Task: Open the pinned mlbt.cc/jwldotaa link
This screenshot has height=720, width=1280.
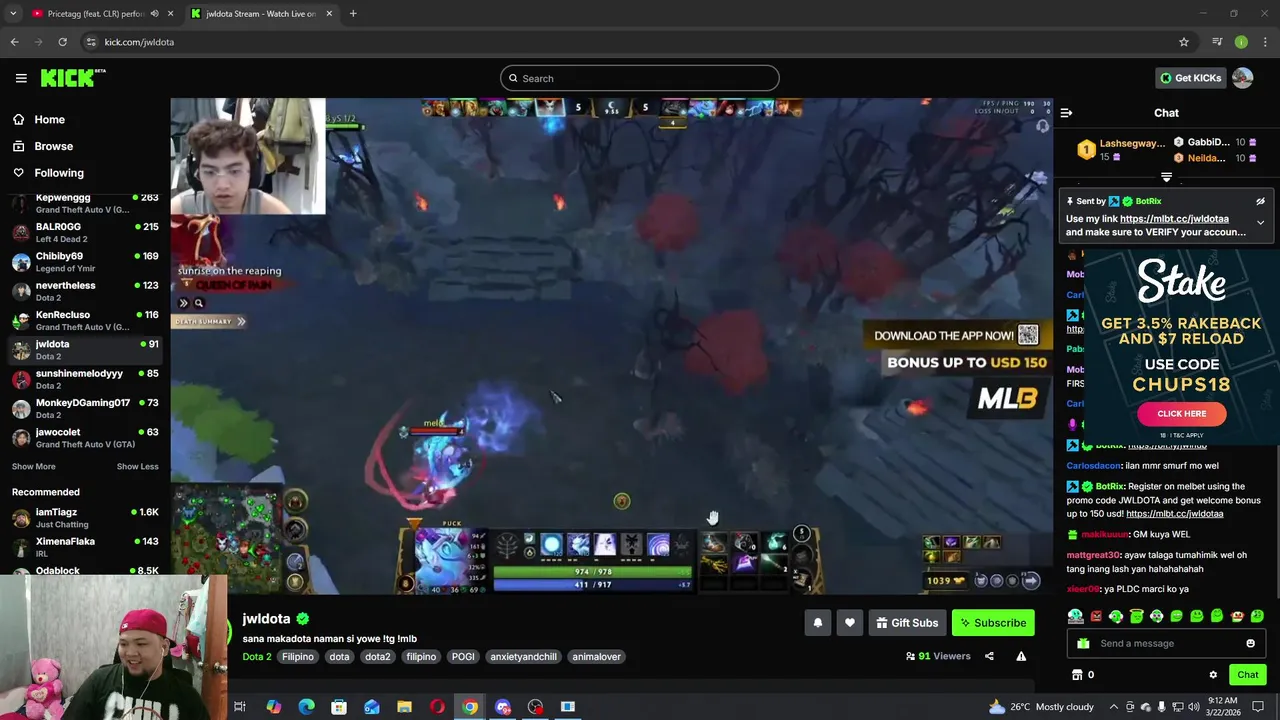Action: click(1174, 219)
